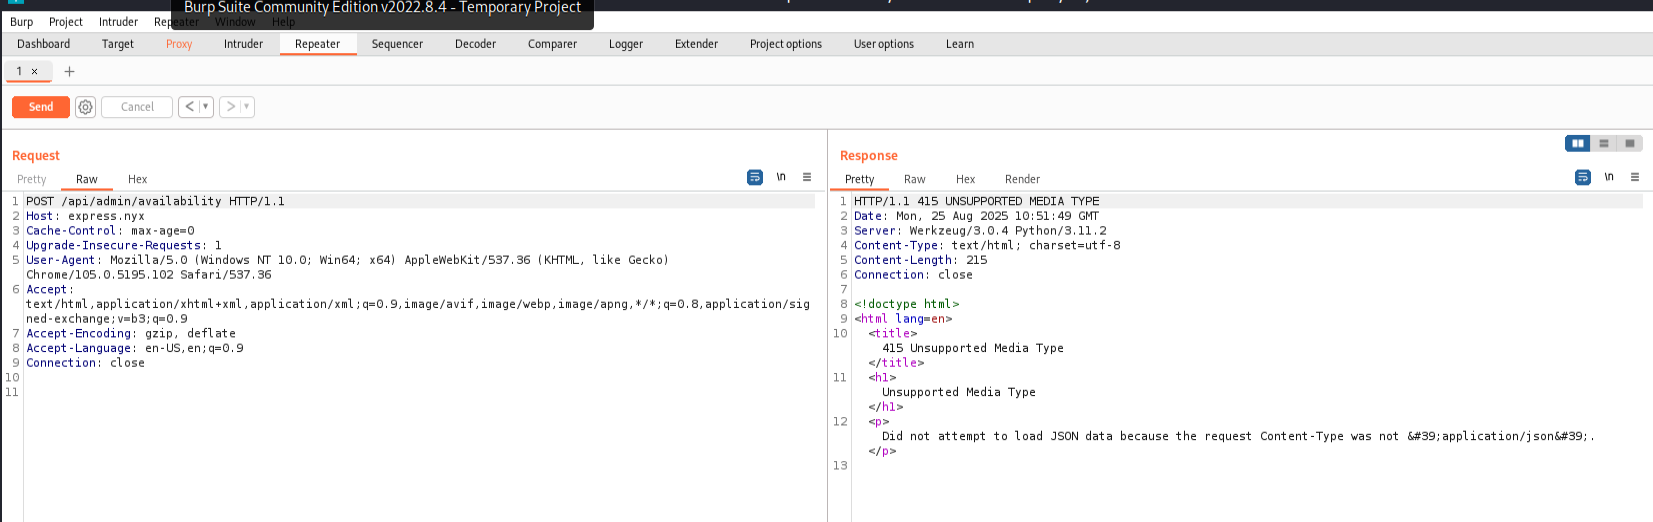The width and height of the screenshot is (1653, 522).
Task: Toggle word wrap in Response panel
Action: (x=1583, y=177)
